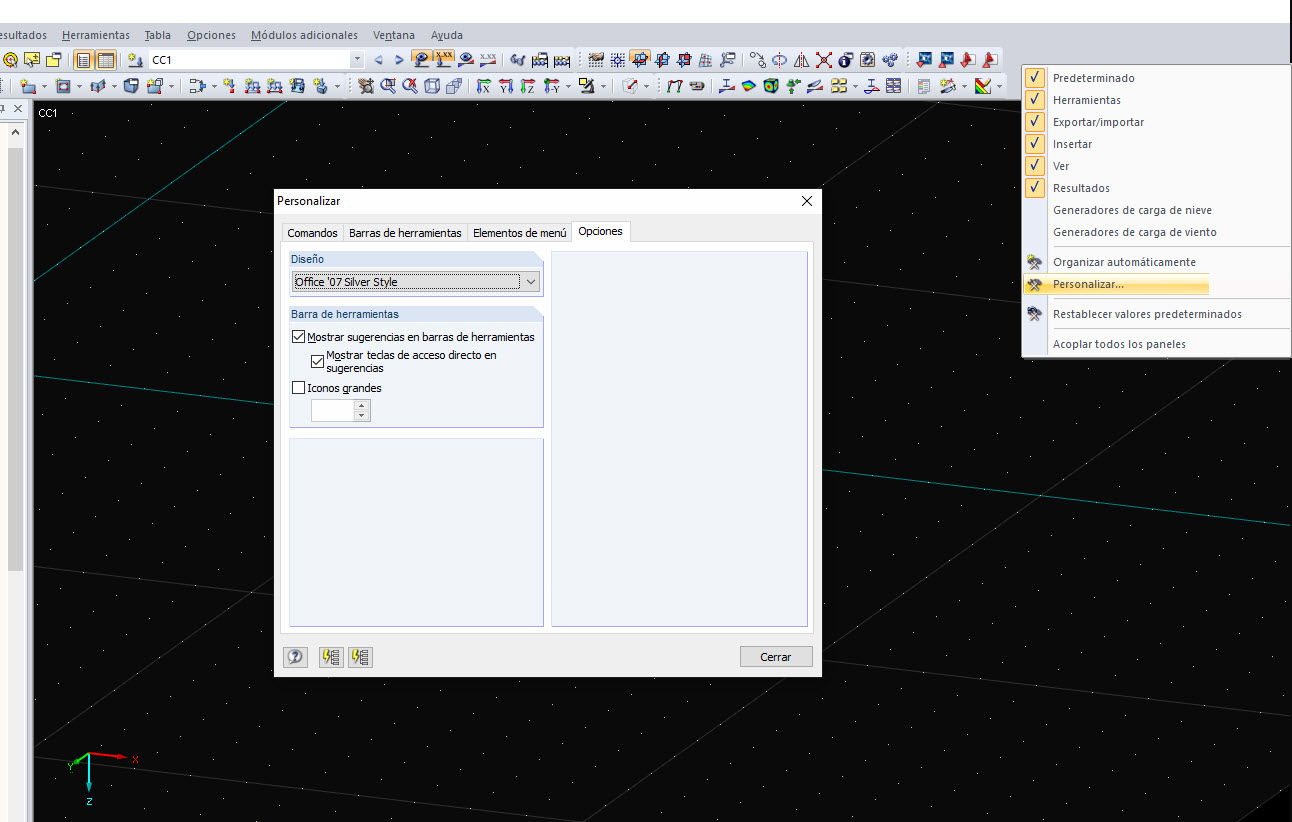This screenshot has height=822, width=1292.
Task: Go to previous load case arrow
Action: 378,60
